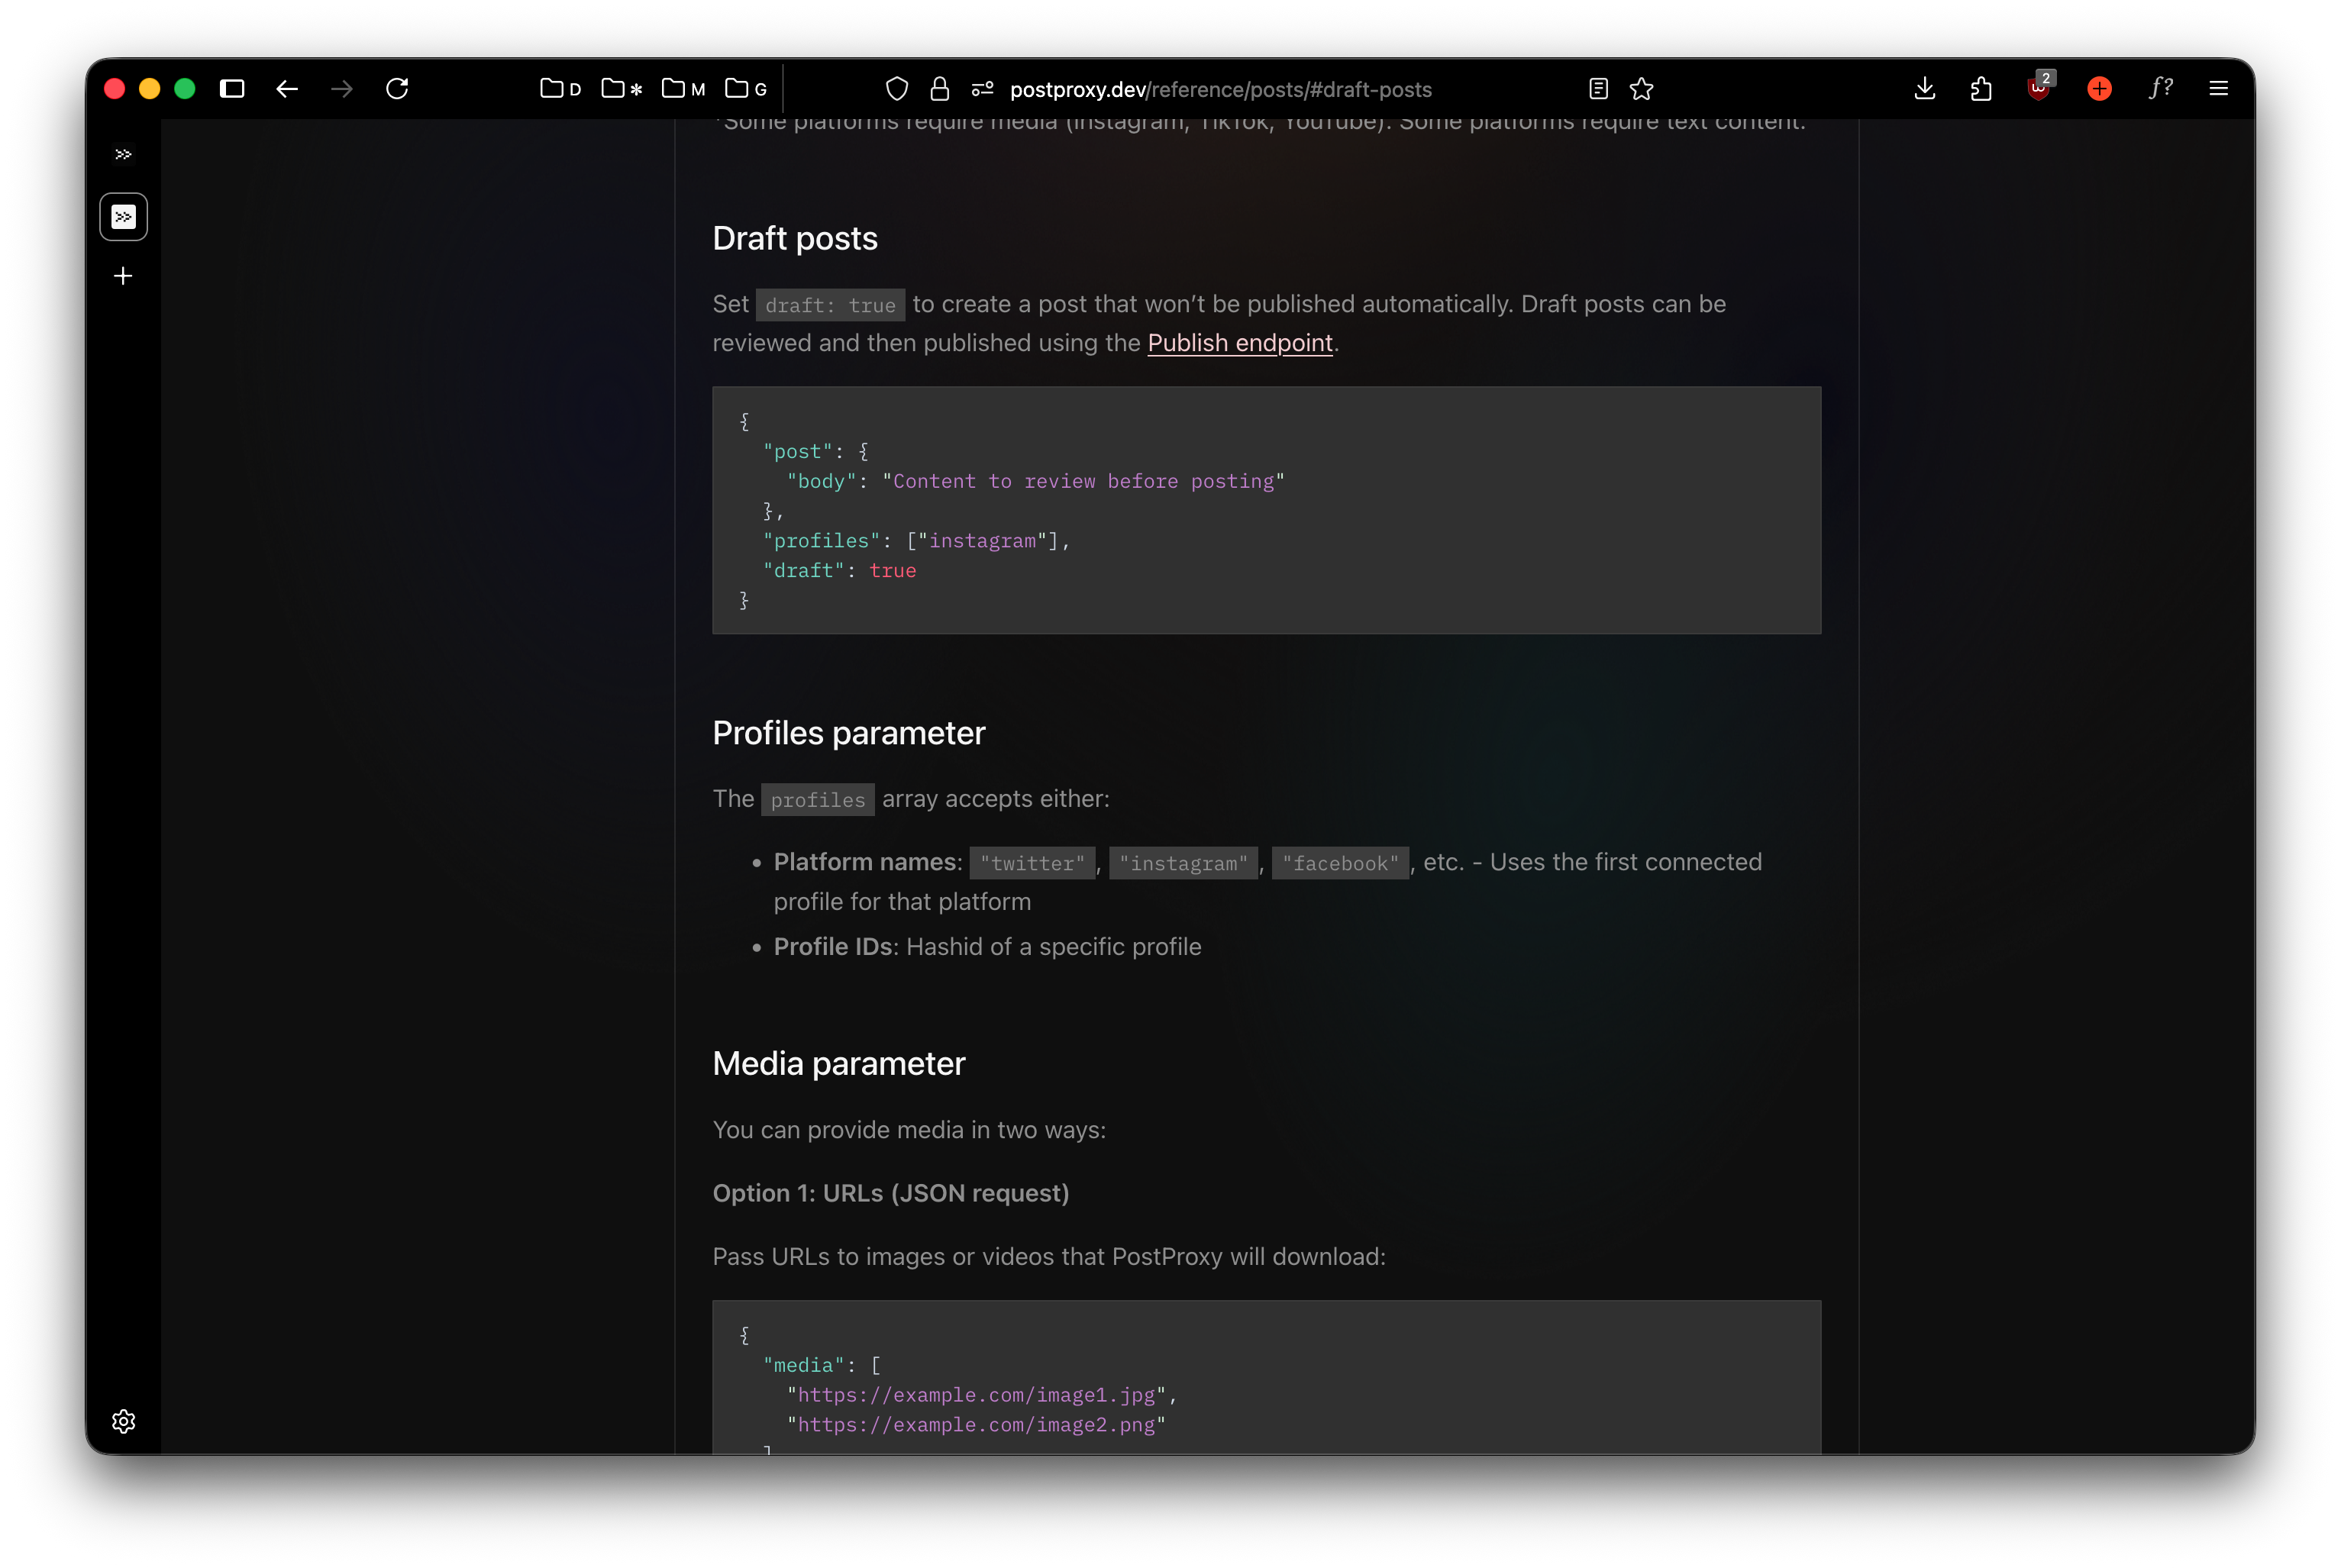This screenshot has width=2341, height=1568.
Task: Select the terminal-style sidebar tab
Action: click(123, 217)
